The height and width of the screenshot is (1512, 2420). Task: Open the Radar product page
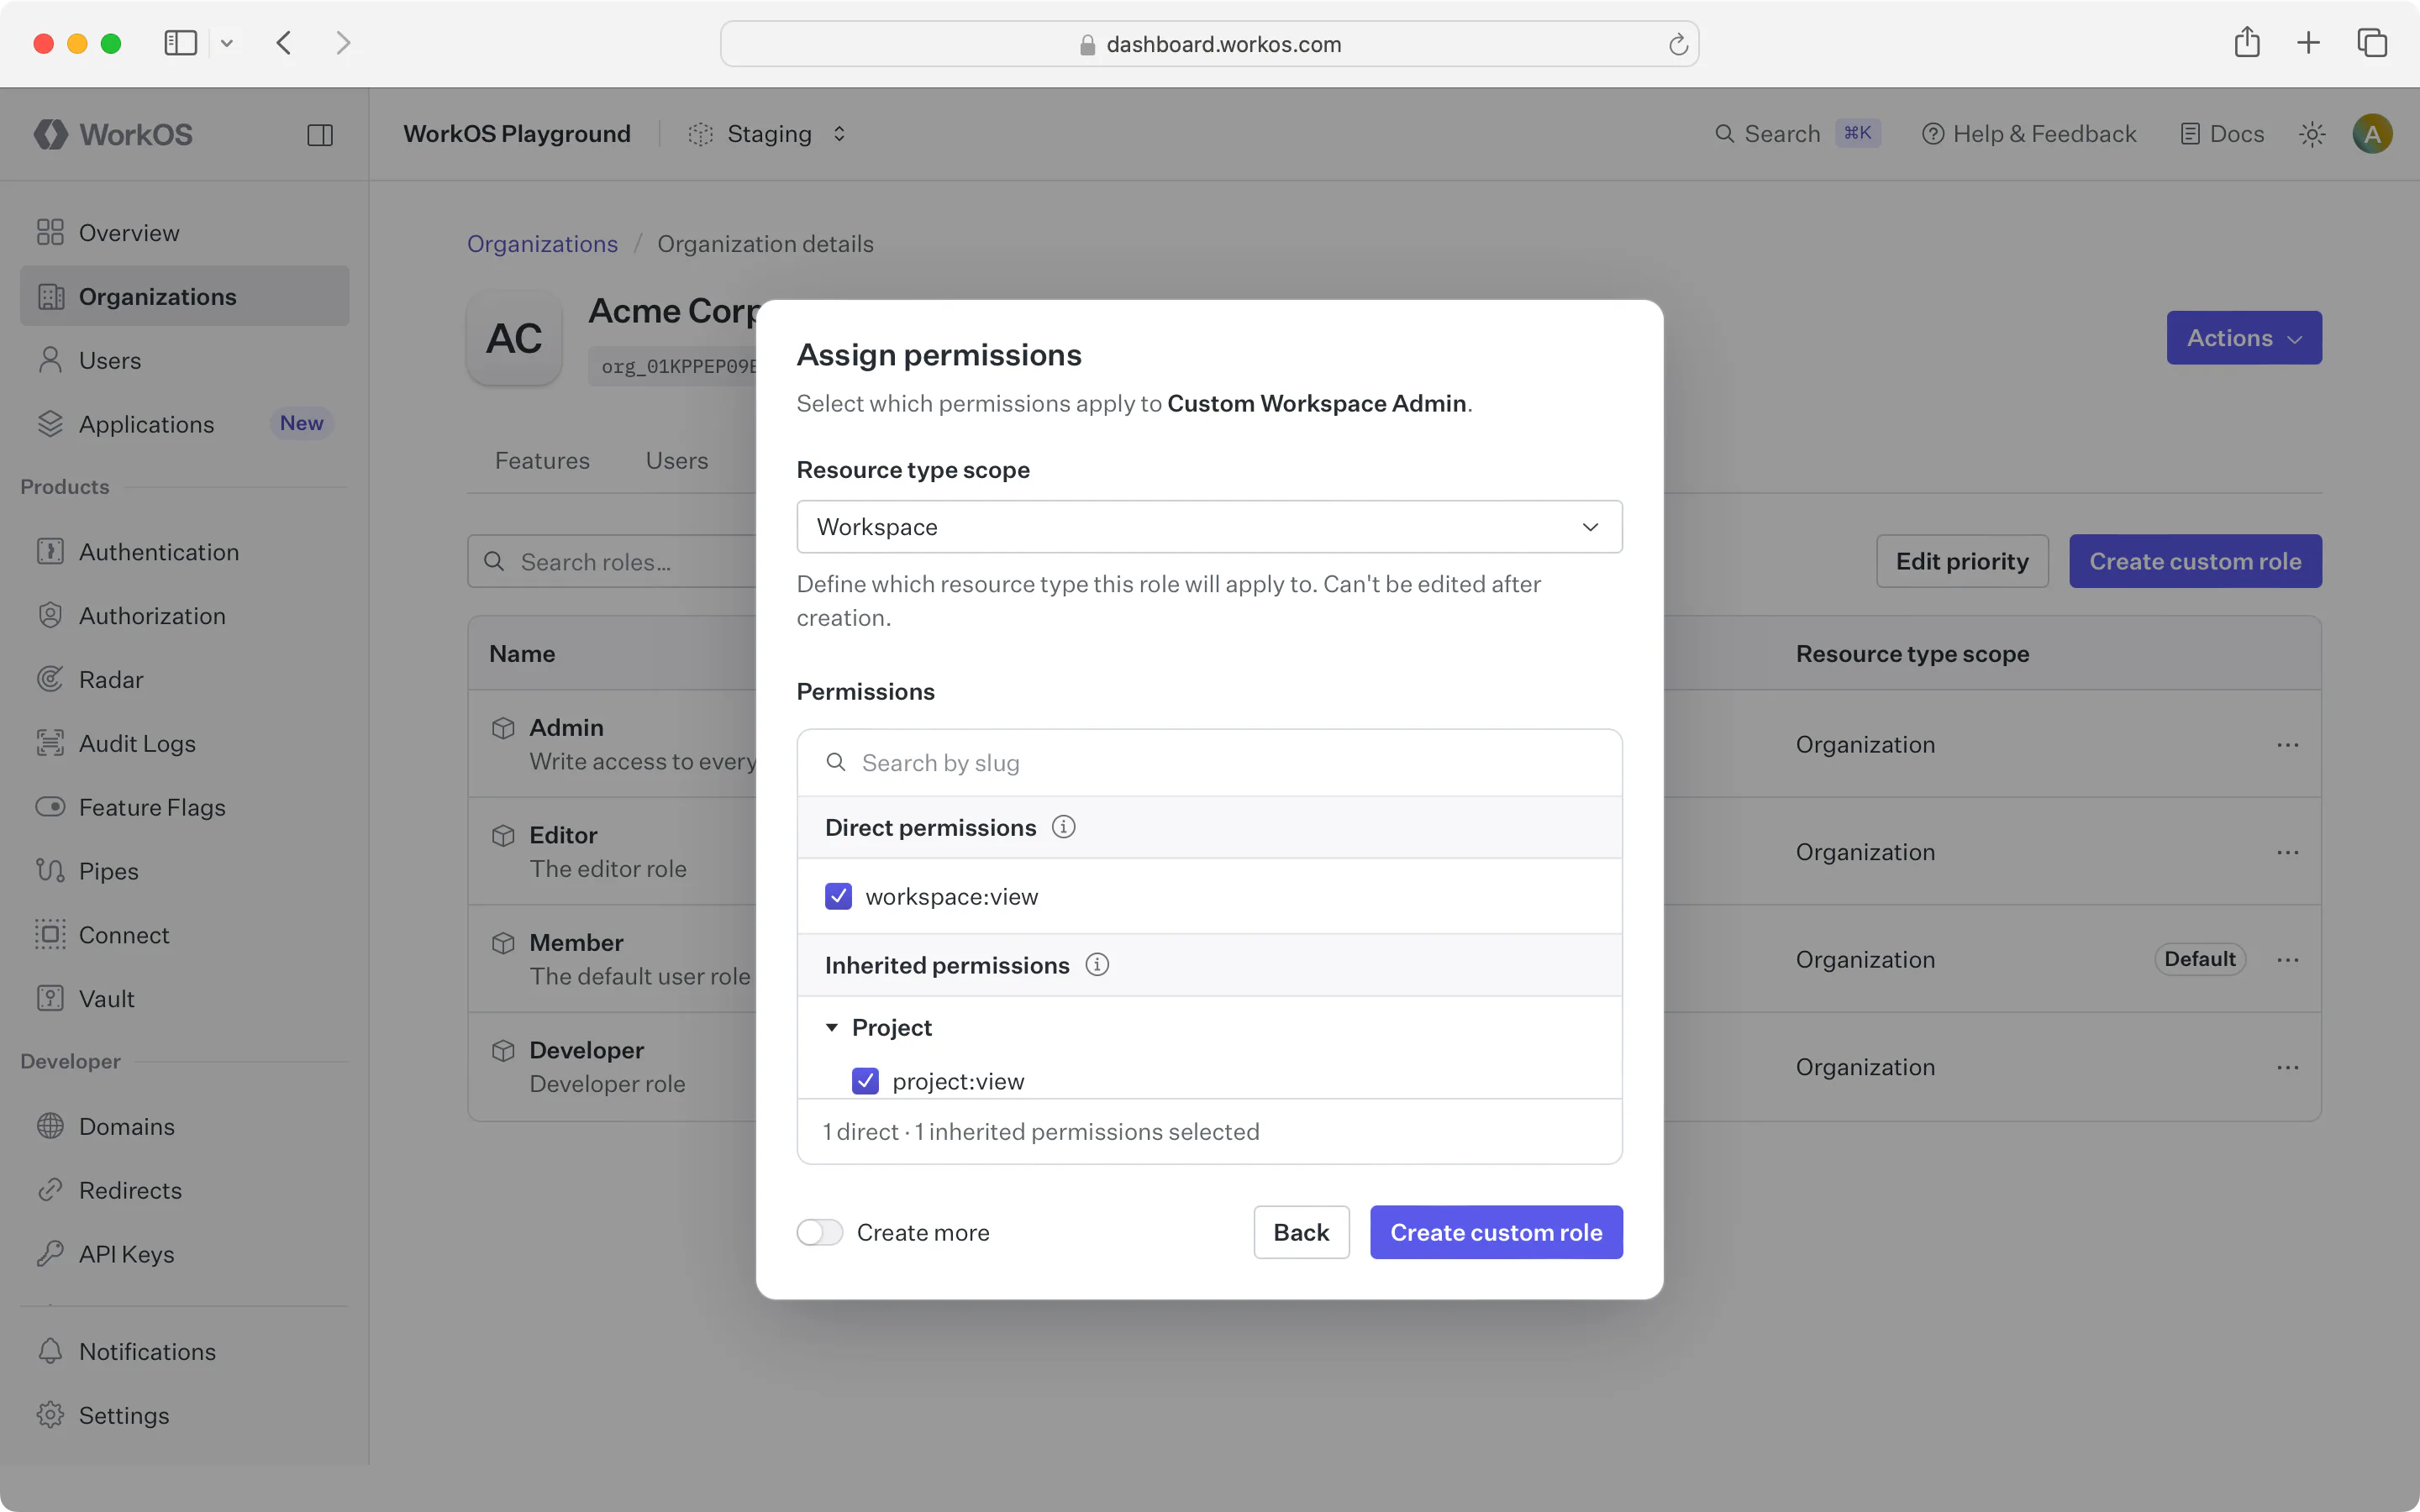112,679
